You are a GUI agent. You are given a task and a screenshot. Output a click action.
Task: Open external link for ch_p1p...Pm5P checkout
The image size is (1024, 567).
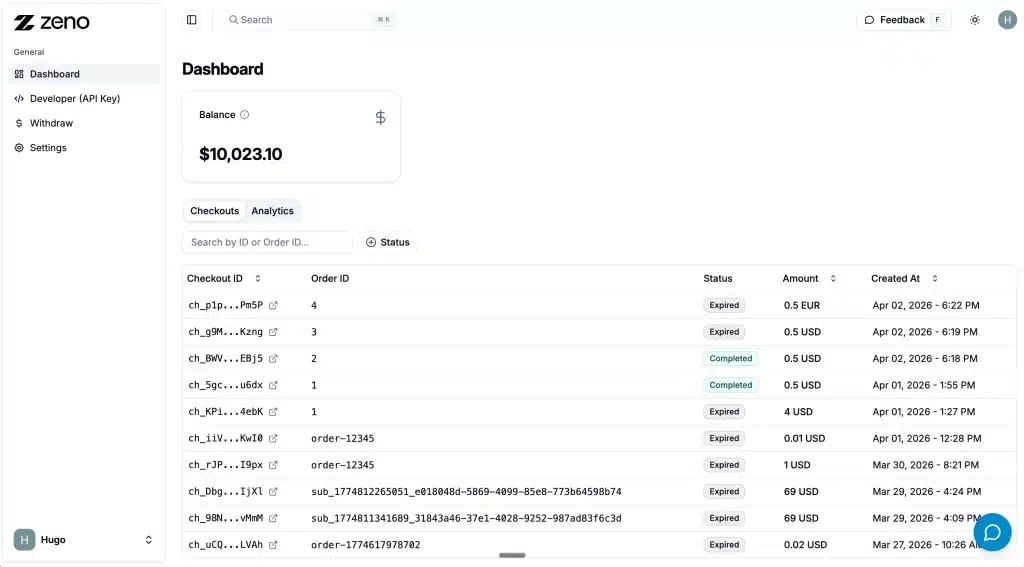click(x=273, y=305)
